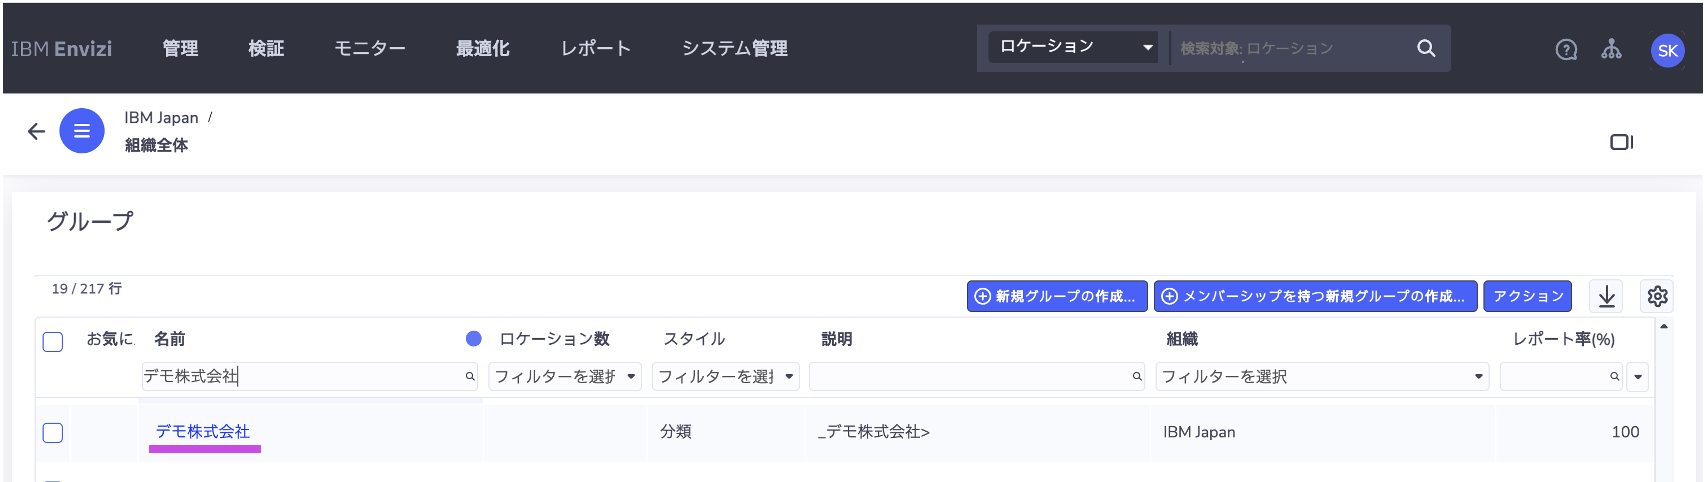Open the help question mark icon

point(1567,49)
